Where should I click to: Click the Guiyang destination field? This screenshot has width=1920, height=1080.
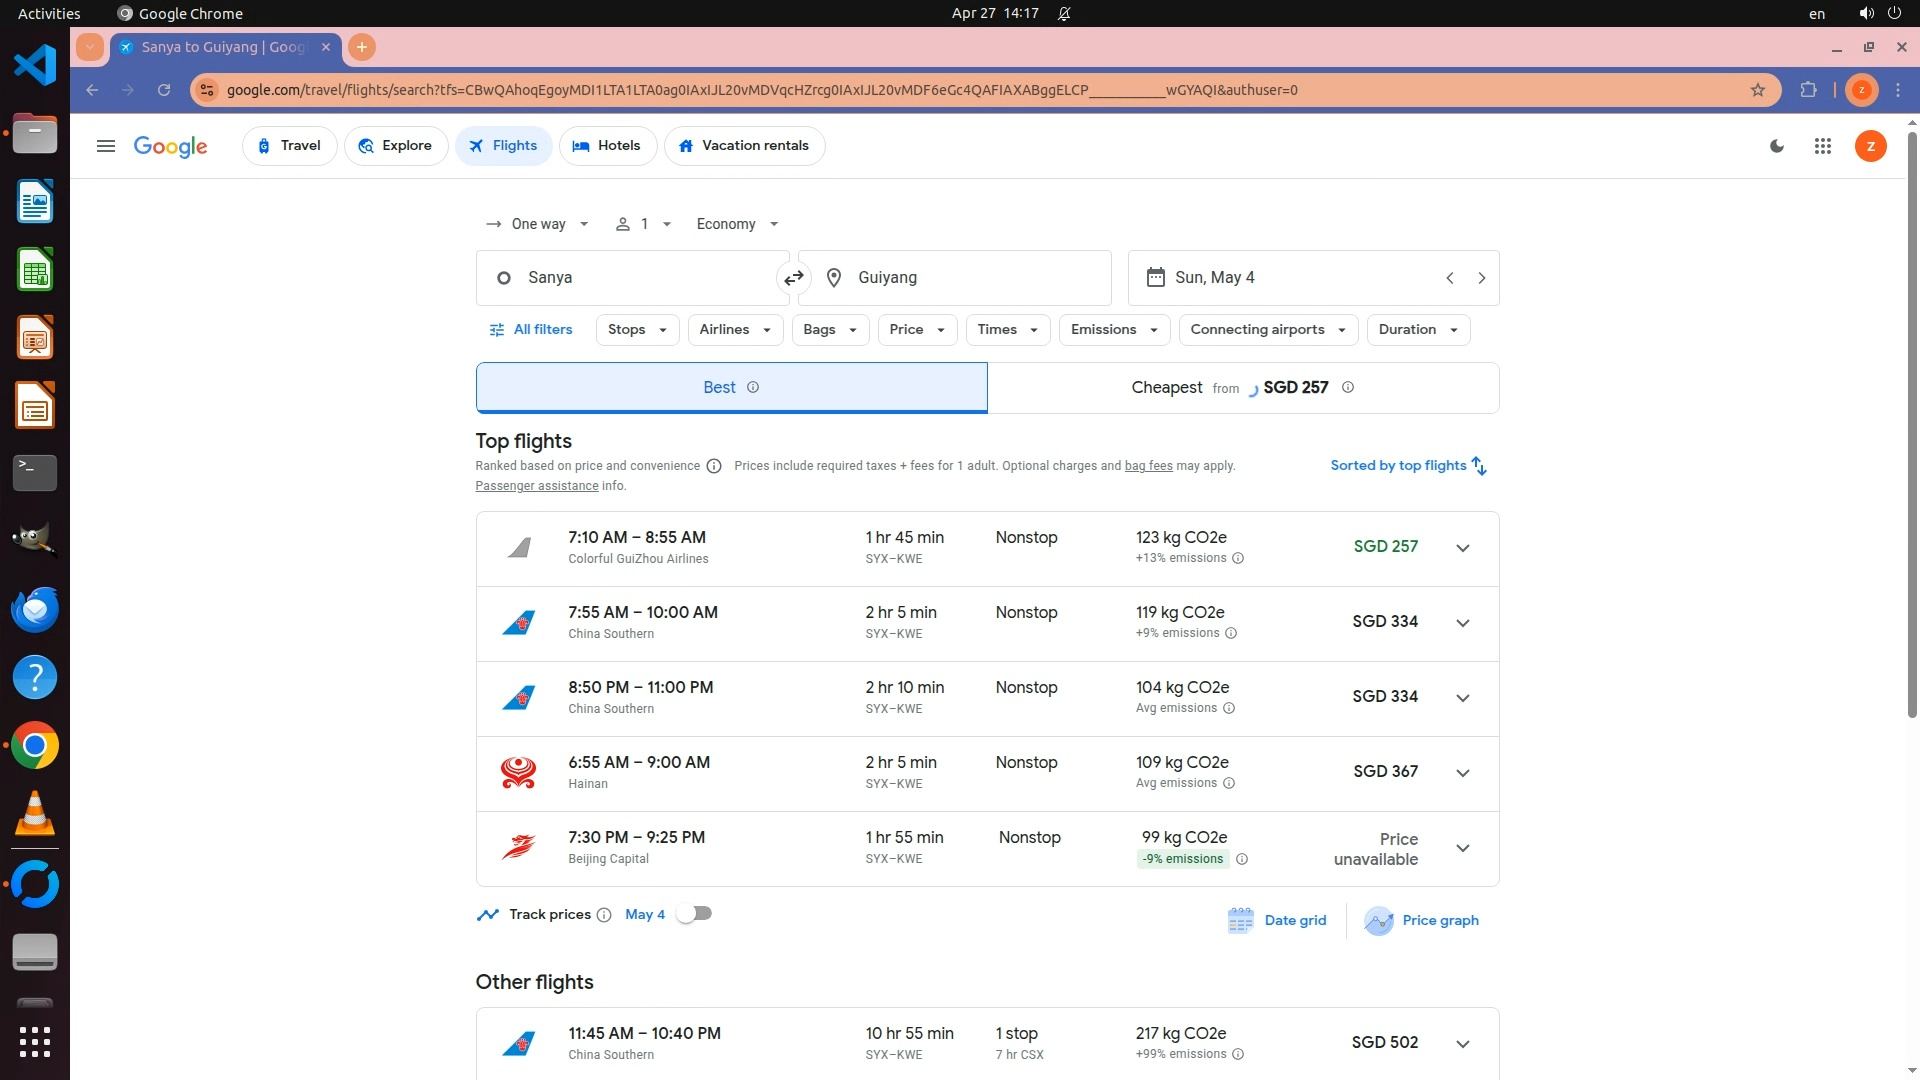click(x=954, y=278)
